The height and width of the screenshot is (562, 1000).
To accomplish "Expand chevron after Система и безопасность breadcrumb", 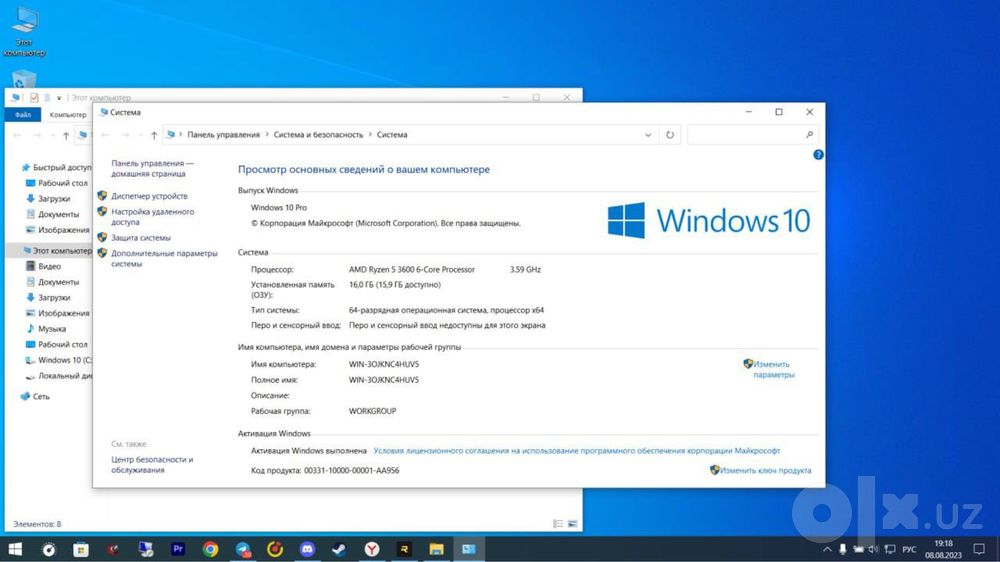I will tap(370, 135).
